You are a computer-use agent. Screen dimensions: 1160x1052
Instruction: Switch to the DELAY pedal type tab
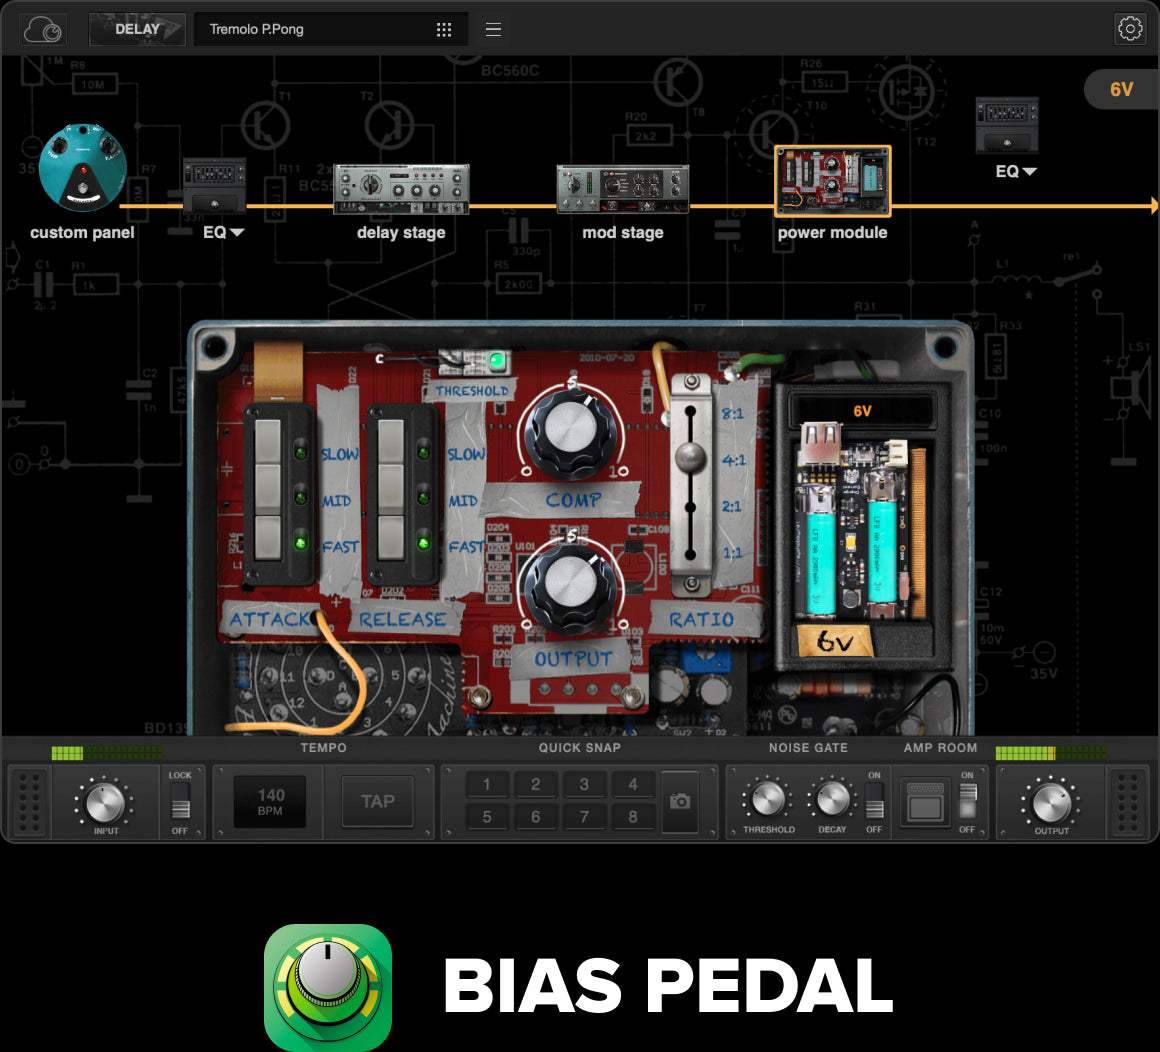coord(137,29)
